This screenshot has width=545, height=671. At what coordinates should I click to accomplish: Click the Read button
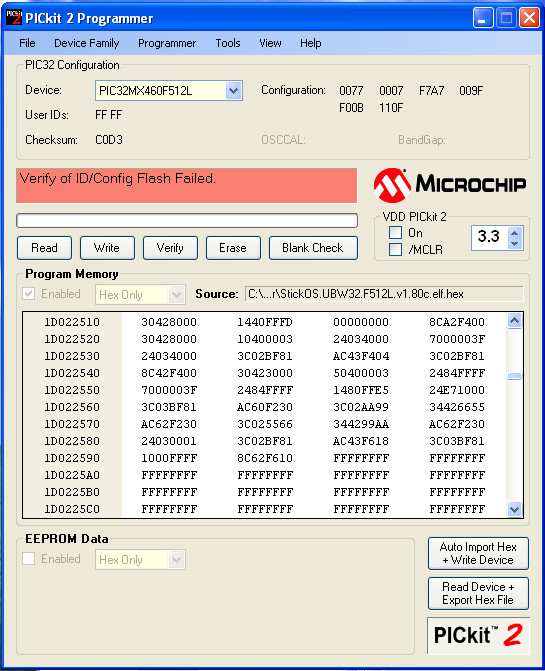[x=44, y=248]
